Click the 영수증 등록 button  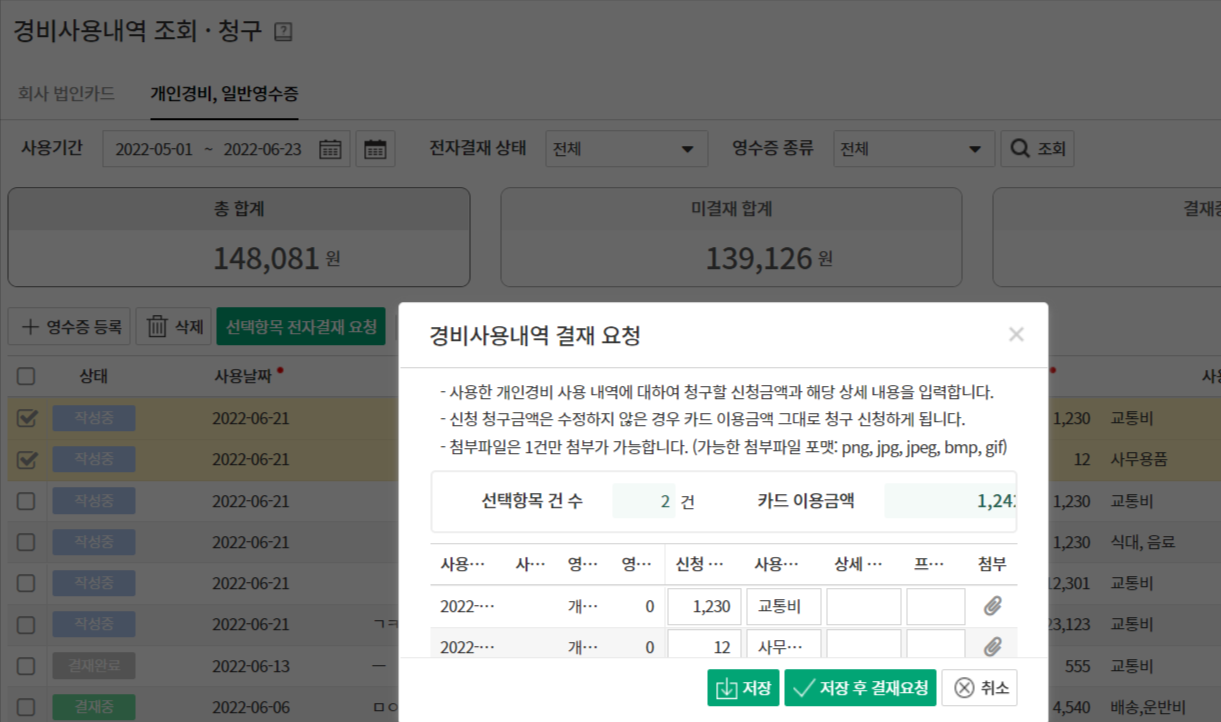(x=68, y=324)
